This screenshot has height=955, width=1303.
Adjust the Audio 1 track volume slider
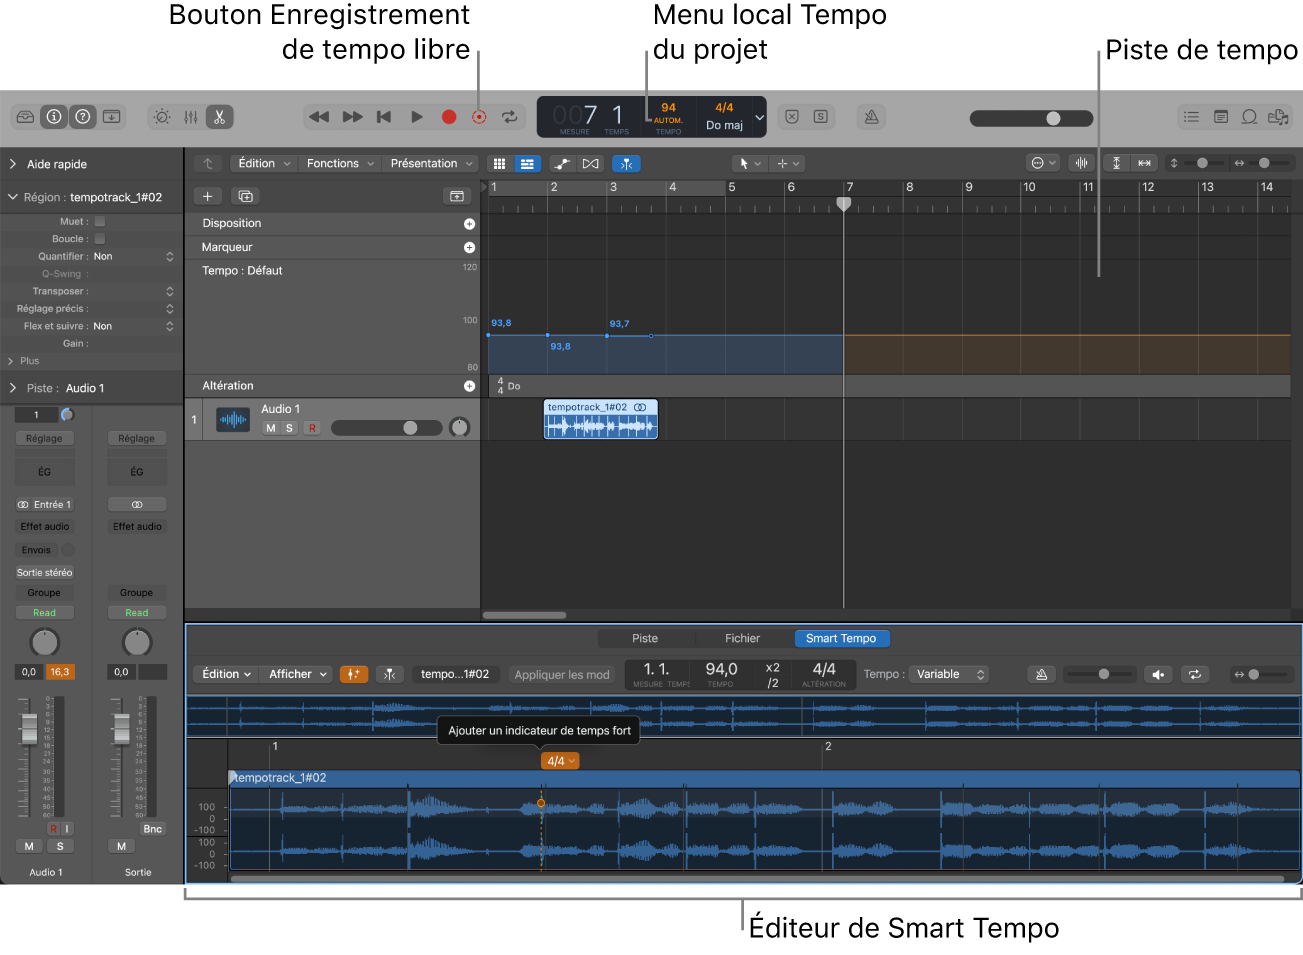click(x=386, y=428)
